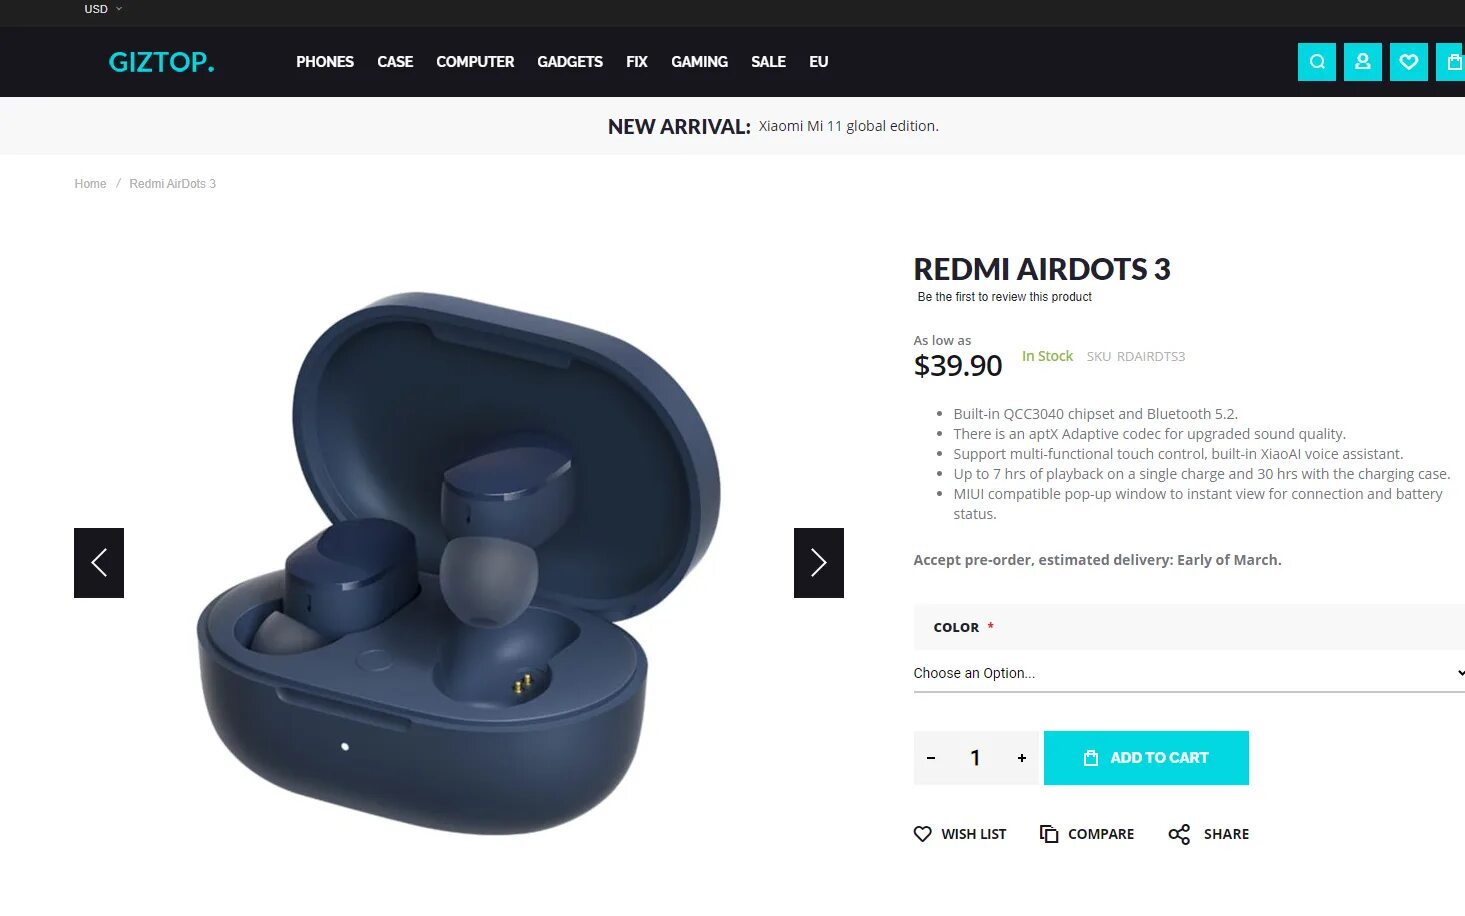
Task: Open the Phones menu
Action: click(x=325, y=62)
